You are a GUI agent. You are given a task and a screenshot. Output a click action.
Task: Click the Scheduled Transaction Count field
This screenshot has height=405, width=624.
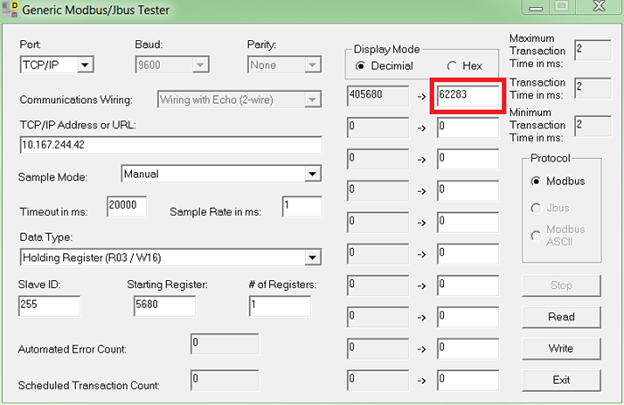click(224, 380)
